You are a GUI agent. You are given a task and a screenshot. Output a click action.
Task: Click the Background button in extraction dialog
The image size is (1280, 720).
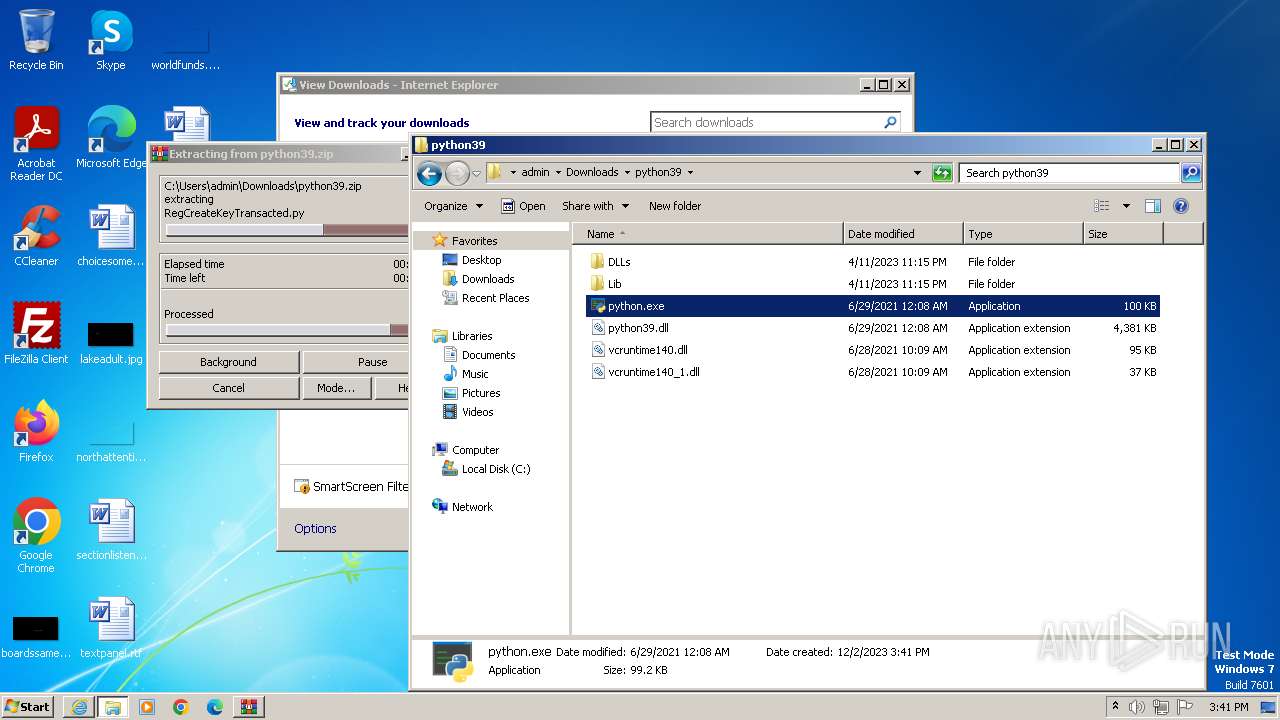[228, 362]
